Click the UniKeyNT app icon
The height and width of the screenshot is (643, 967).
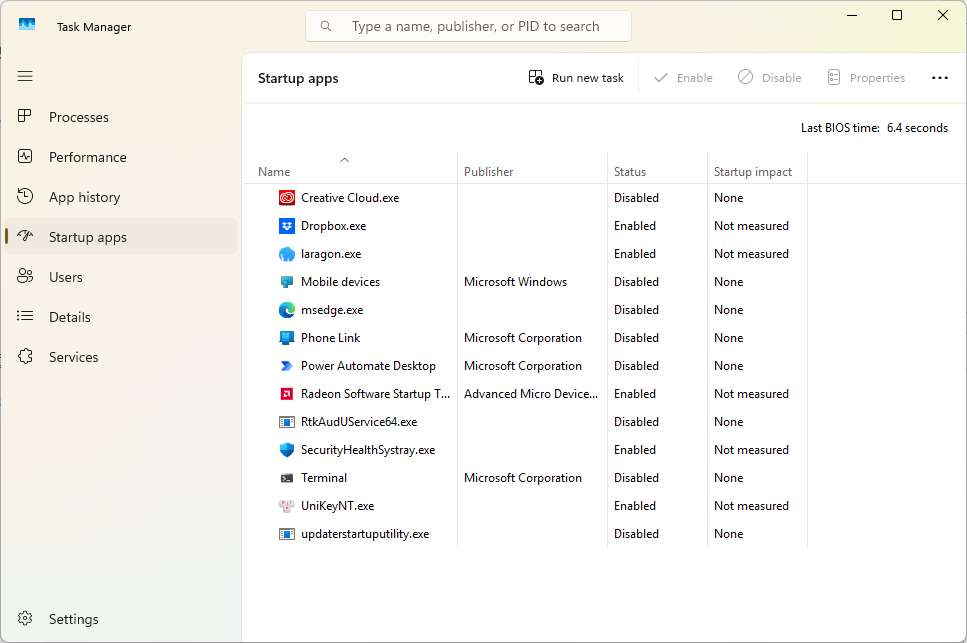click(x=287, y=506)
